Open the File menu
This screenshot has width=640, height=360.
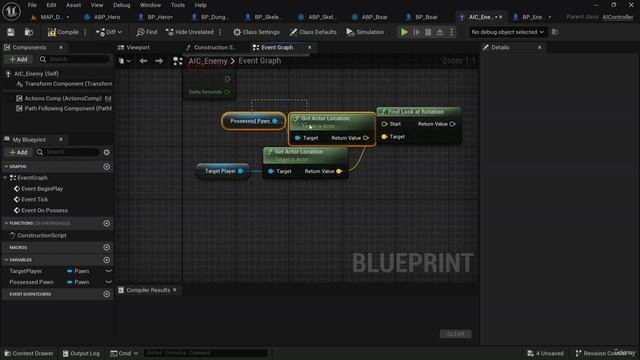[x=32, y=5]
